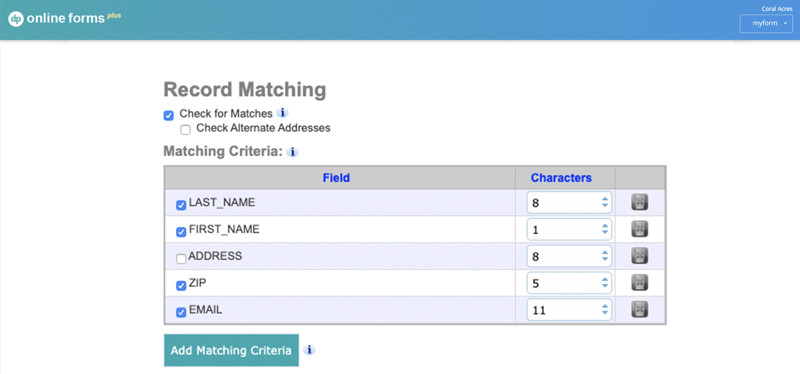800x374 pixels.
Task: Uncheck the ZIP field checkbox
Action: tap(181, 286)
